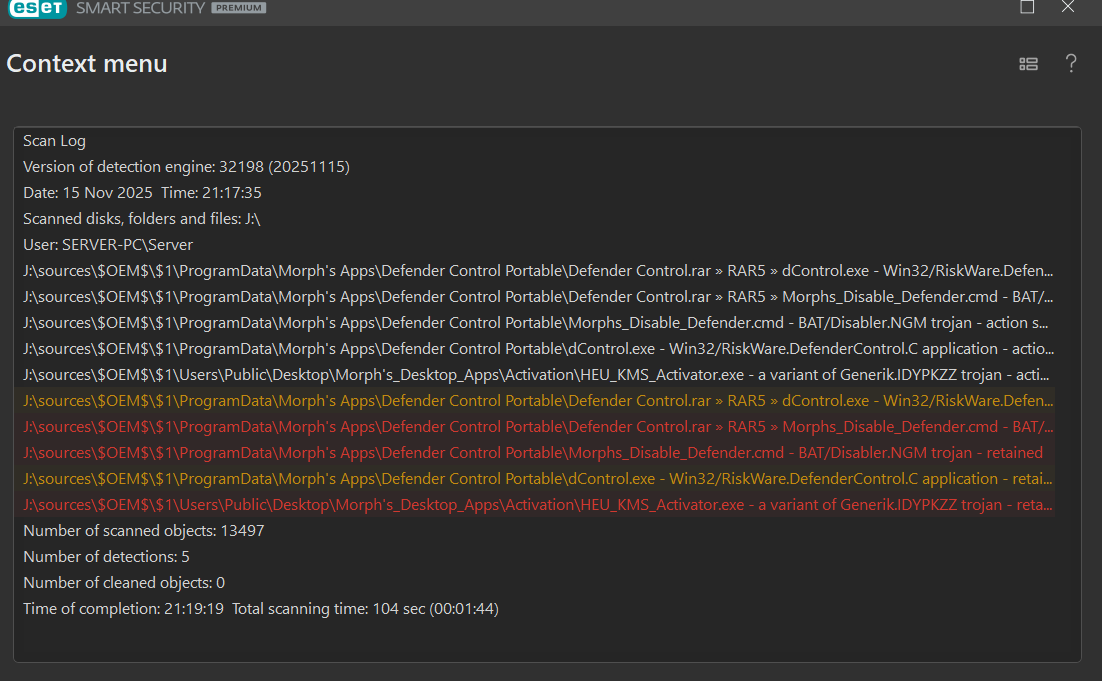Maximize the ESET window
This screenshot has height=681, width=1102.
pyautogui.click(x=1027, y=7)
